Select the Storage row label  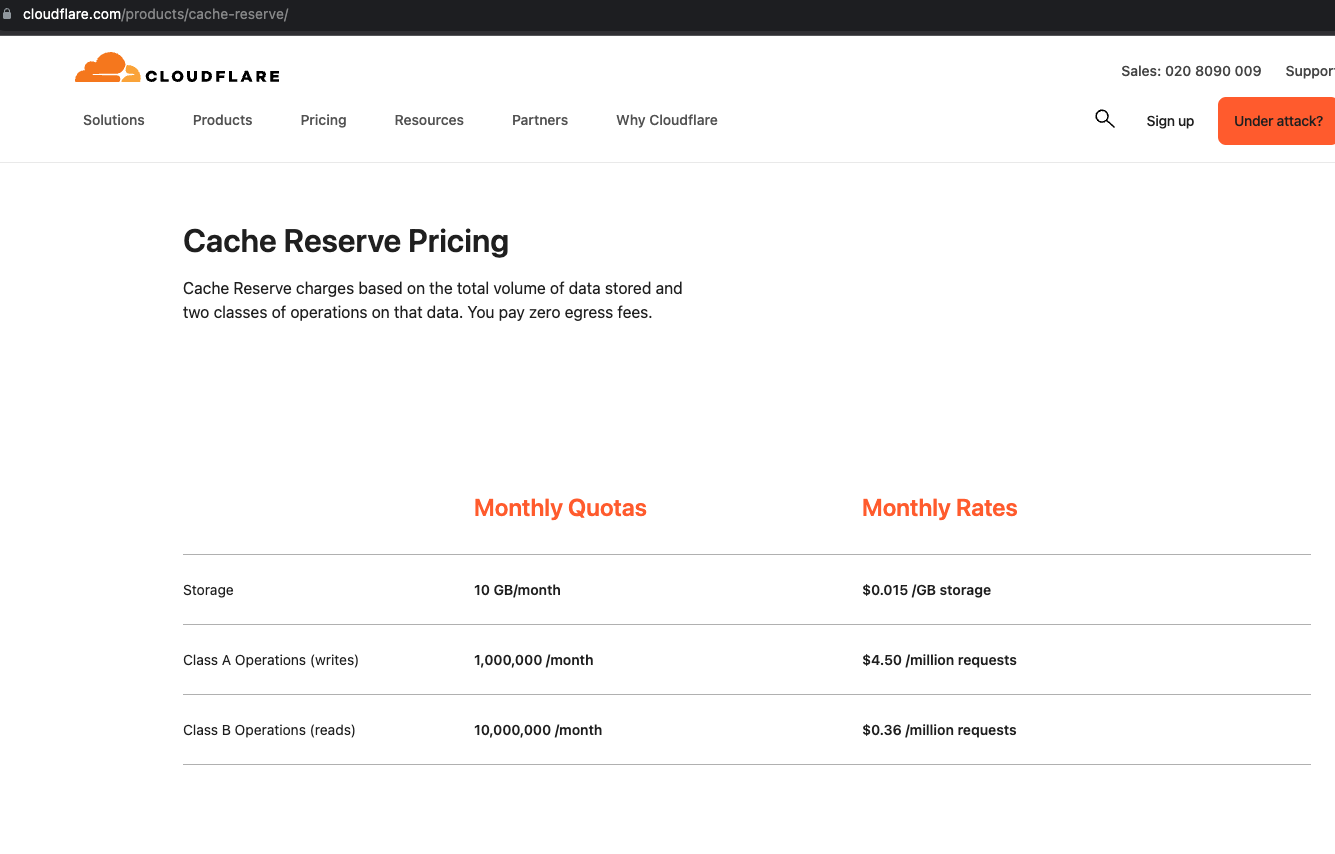[208, 590]
